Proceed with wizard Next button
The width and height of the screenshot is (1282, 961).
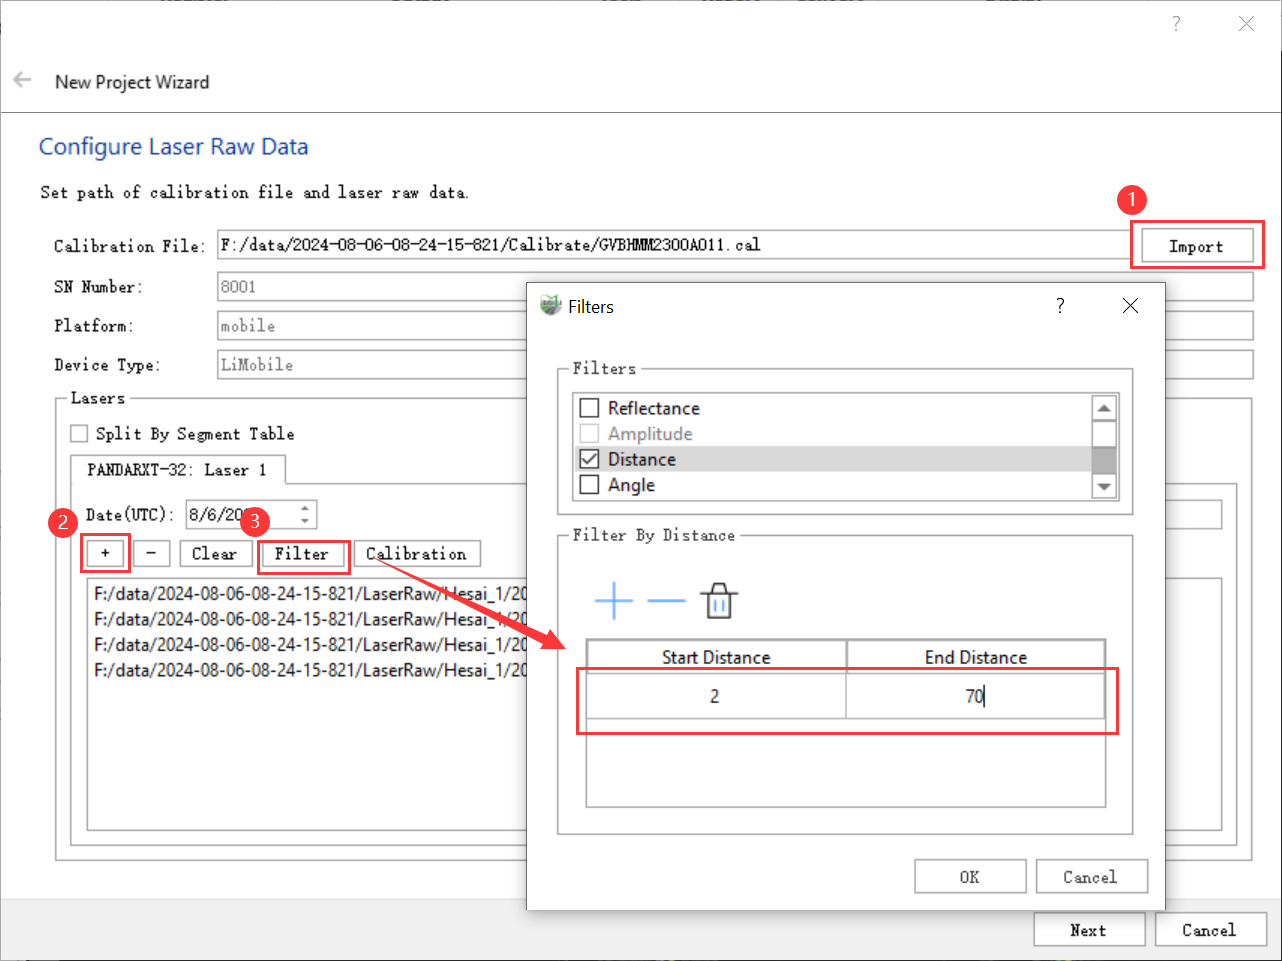point(1089,930)
